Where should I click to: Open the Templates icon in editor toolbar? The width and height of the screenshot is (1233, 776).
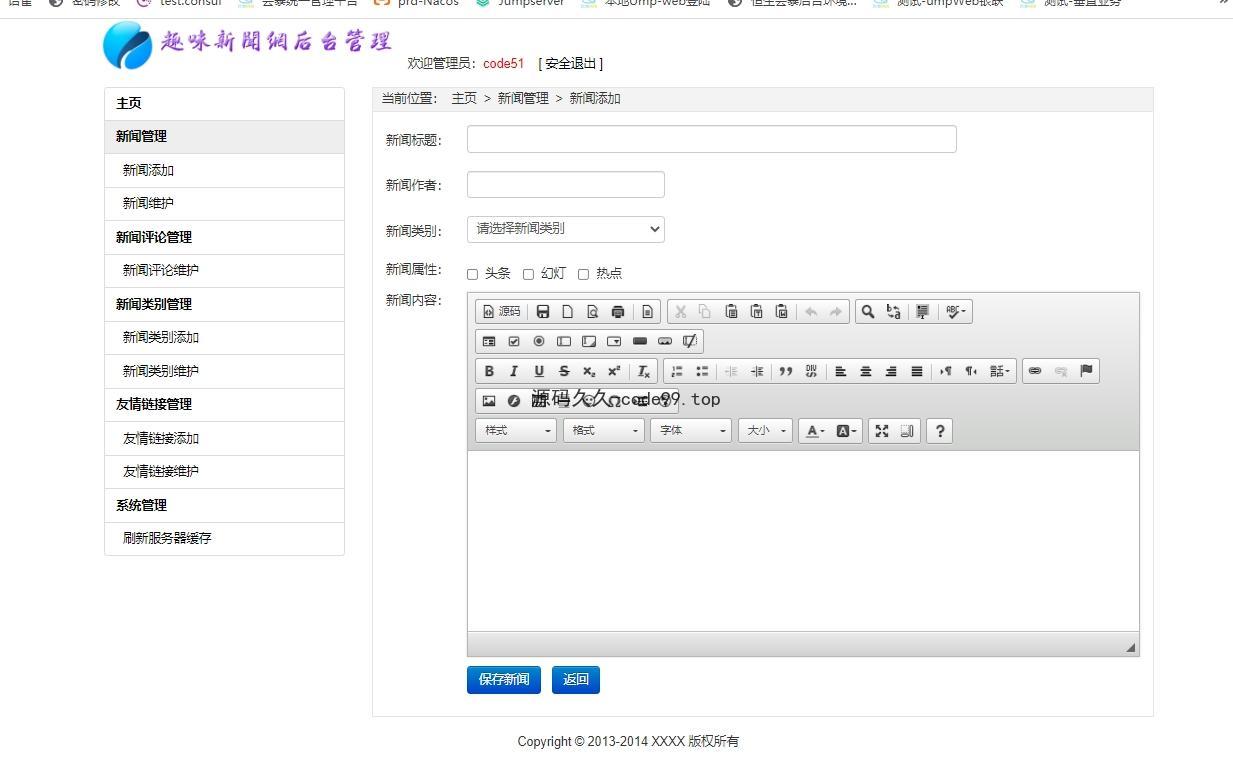[x=647, y=312]
